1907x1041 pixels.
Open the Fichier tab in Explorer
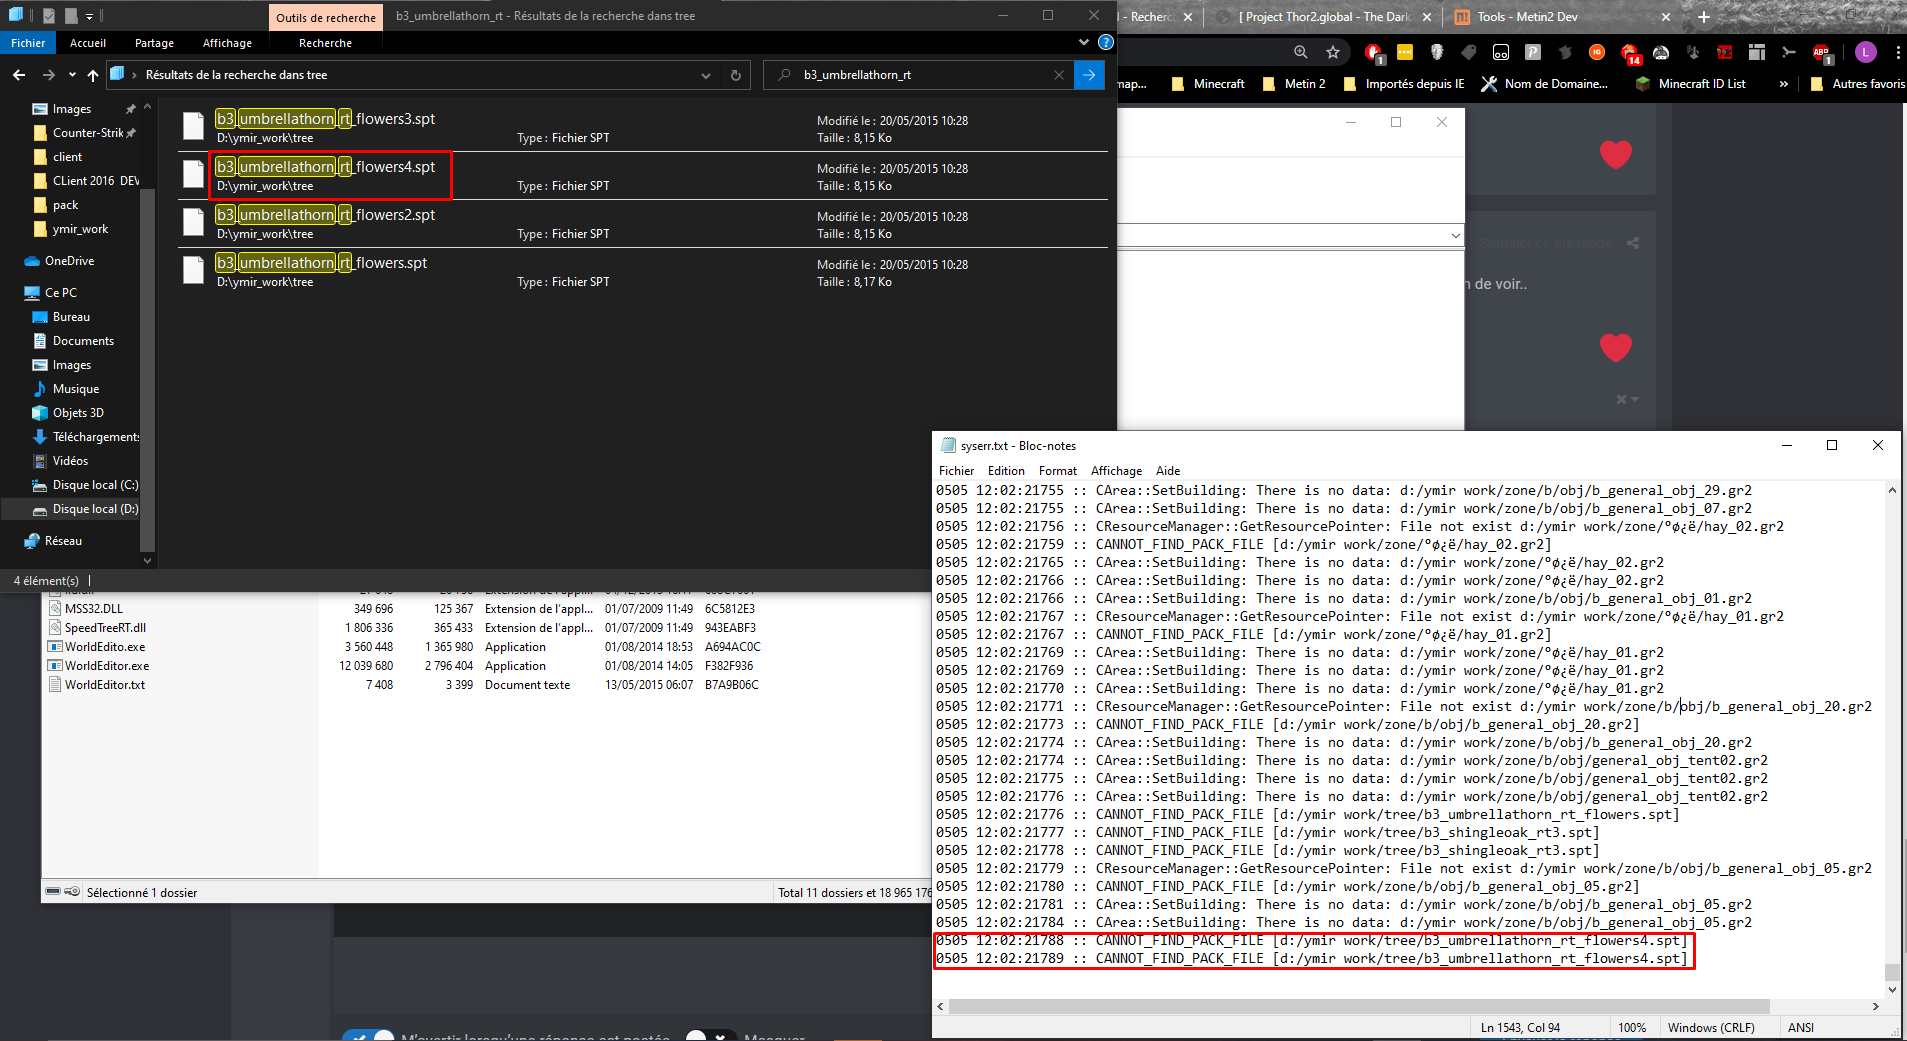tap(28, 43)
